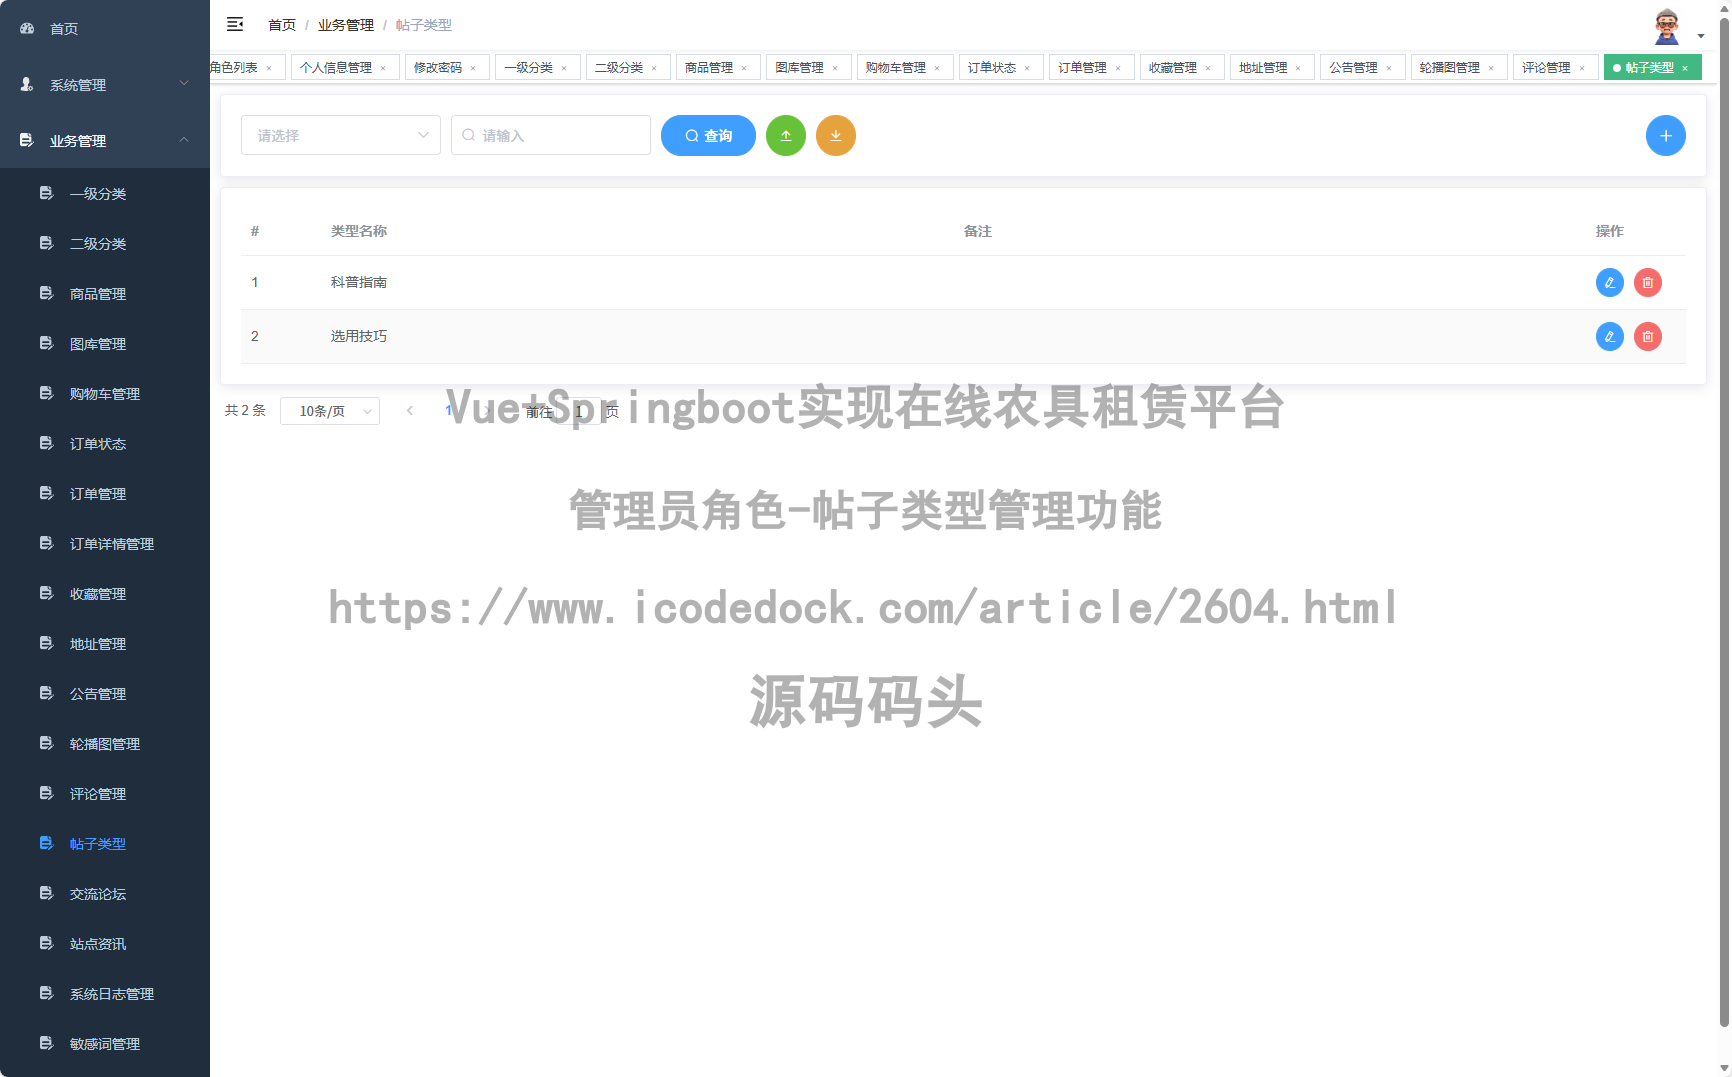Collapse the sidebar with the hamburger icon
1732x1077 pixels.
pyautogui.click(x=235, y=23)
